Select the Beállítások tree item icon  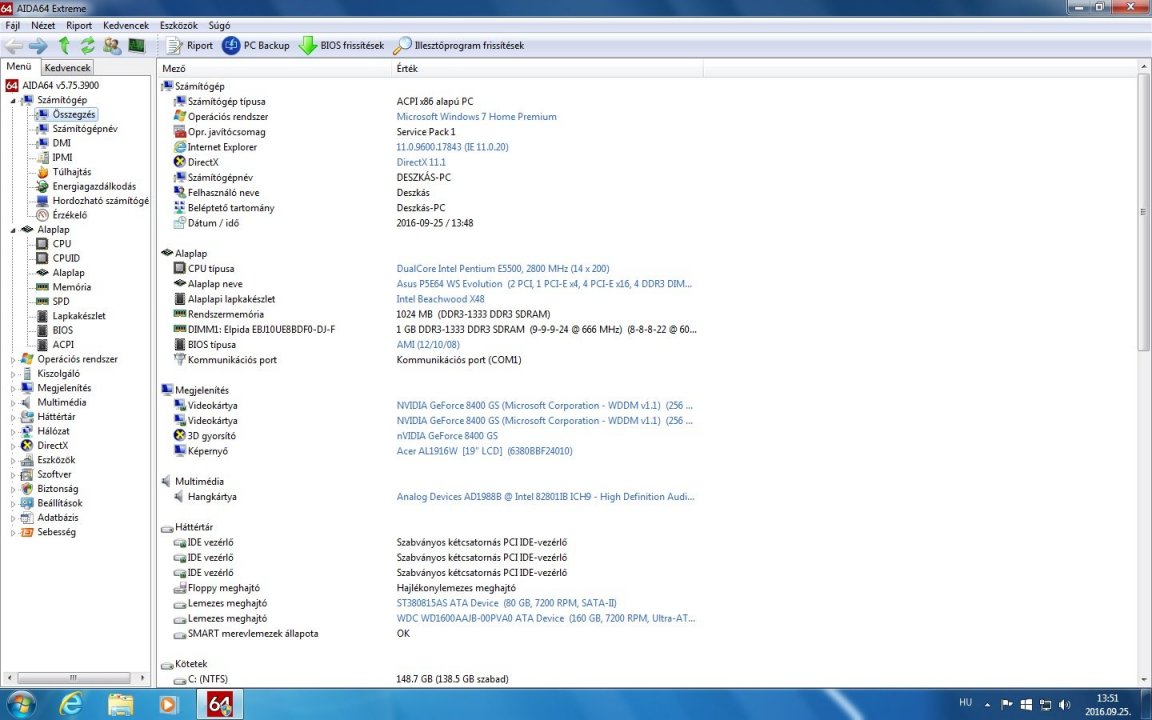27,503
